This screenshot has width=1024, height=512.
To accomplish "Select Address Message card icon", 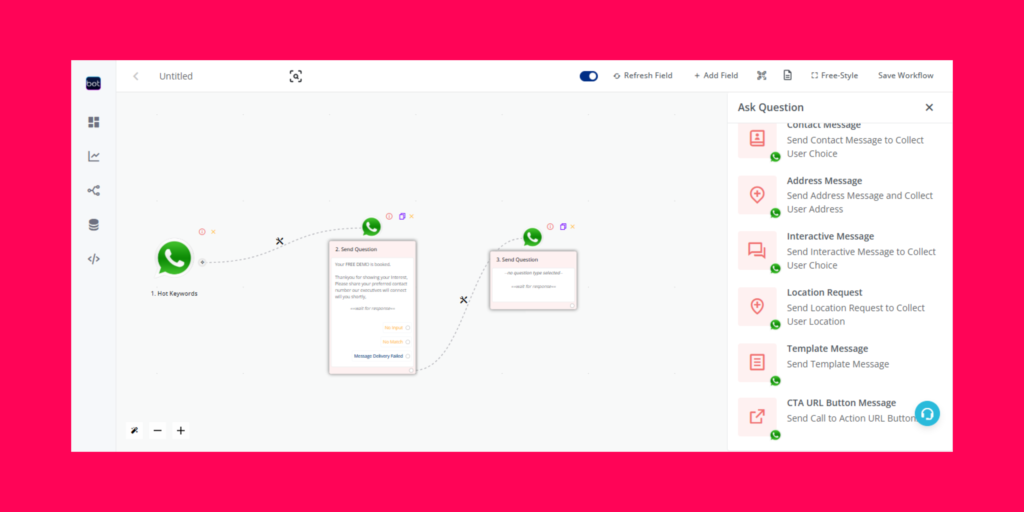I will click(x=757, y=195).
